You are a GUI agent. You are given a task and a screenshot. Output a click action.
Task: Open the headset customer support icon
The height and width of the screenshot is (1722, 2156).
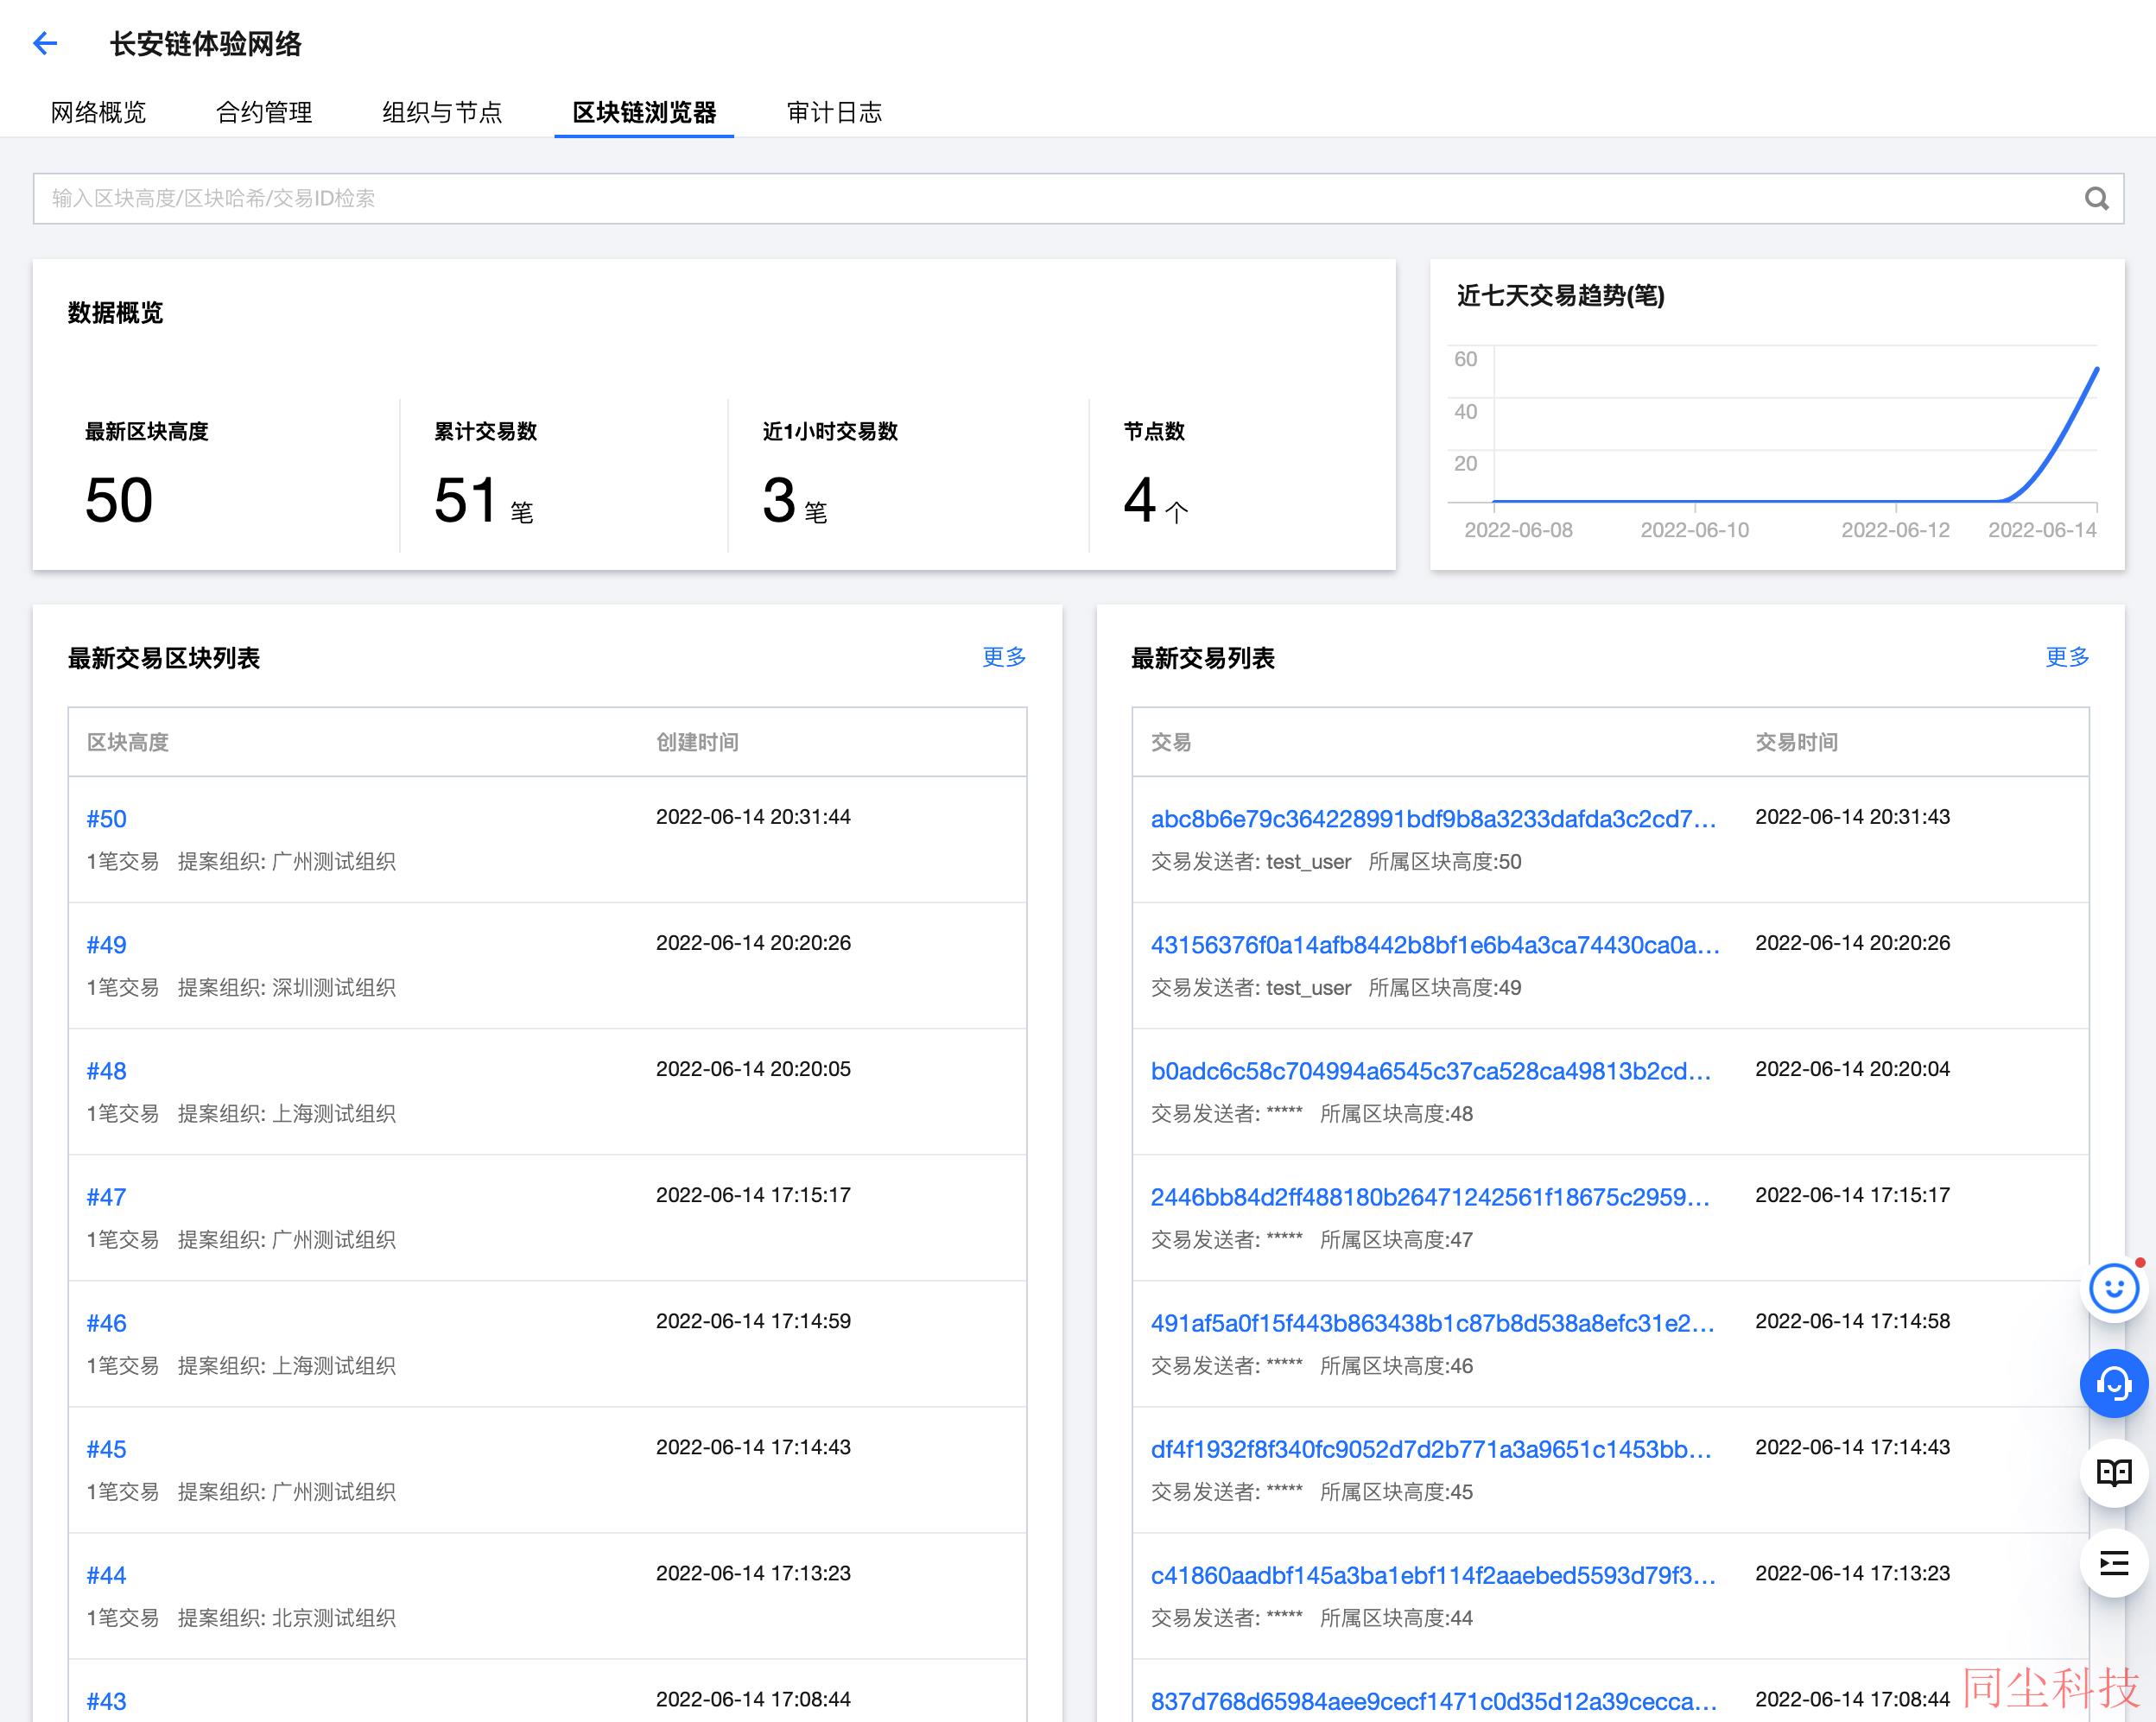2114,1383
